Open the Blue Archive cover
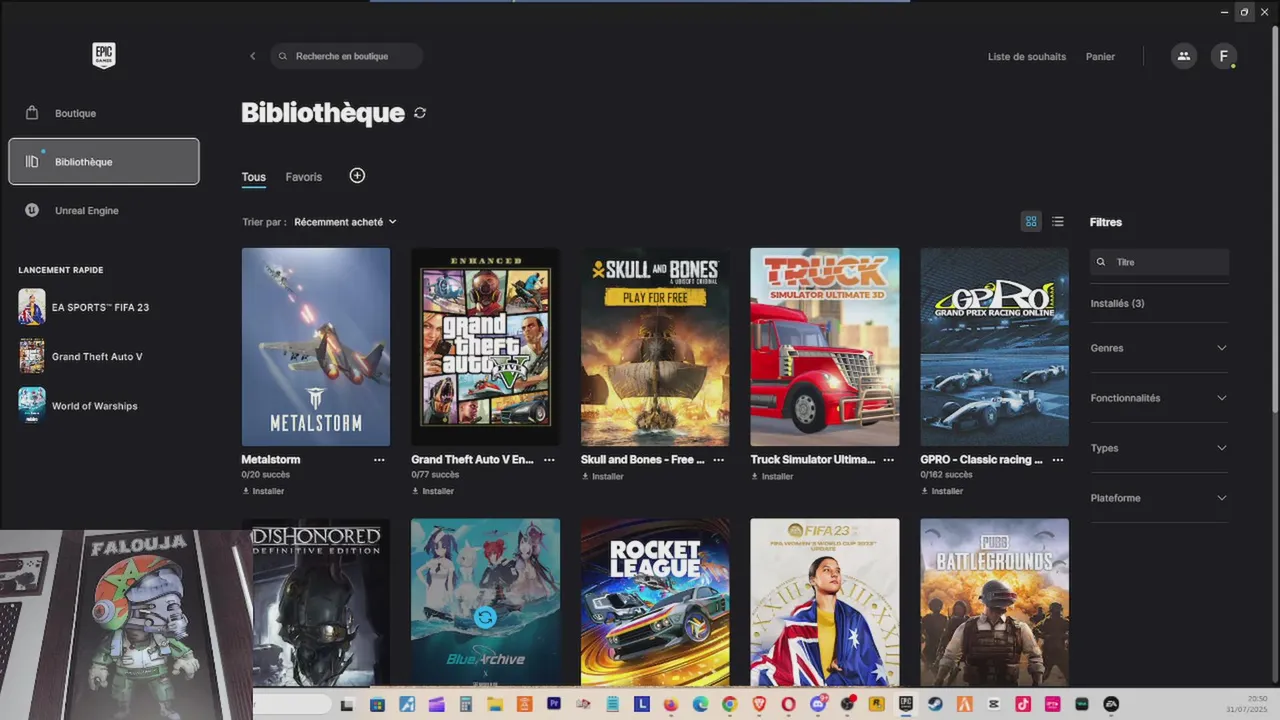 point(485,602)
